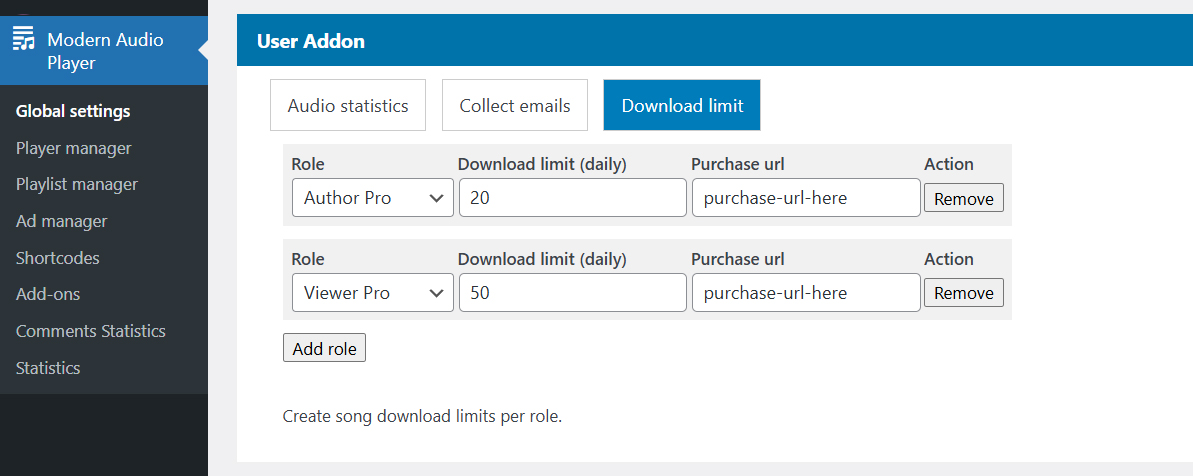This screenshot has height=476, width=1193.
Task: Click the daily download limit field showing 50
Action: [x=572, y=293]
